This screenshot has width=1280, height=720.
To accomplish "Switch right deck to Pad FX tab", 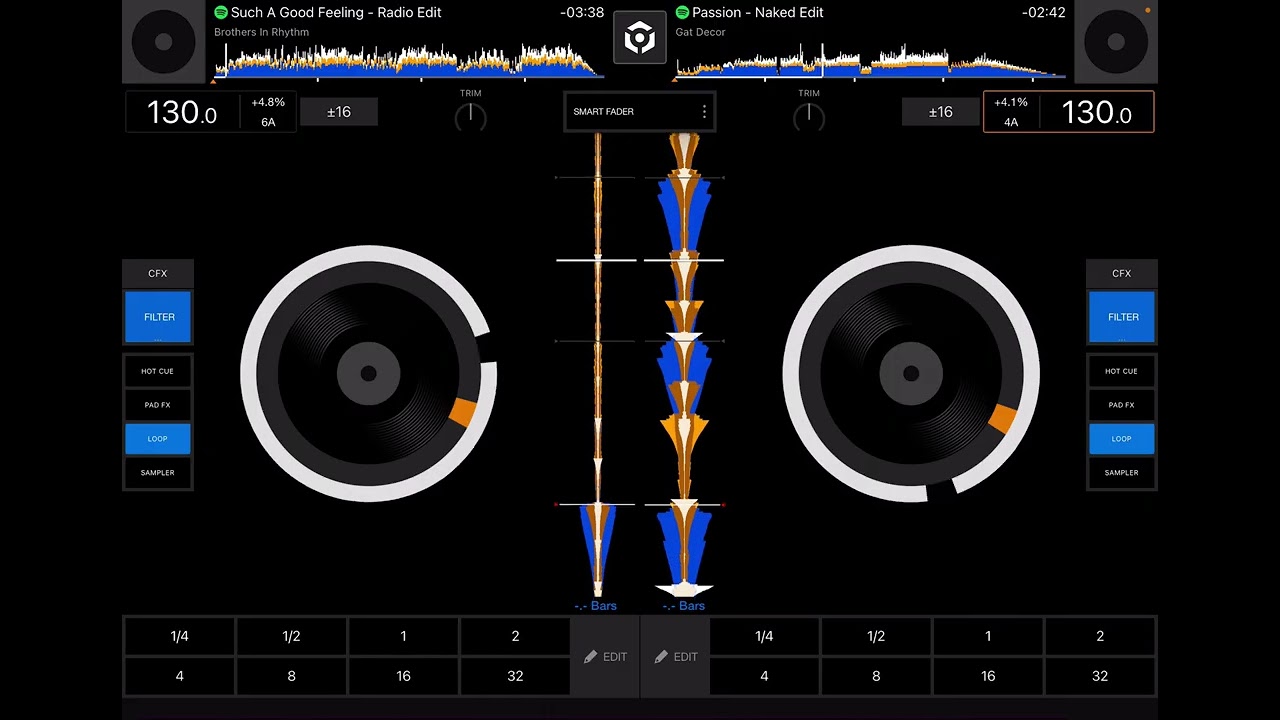I will point(1121,405).
